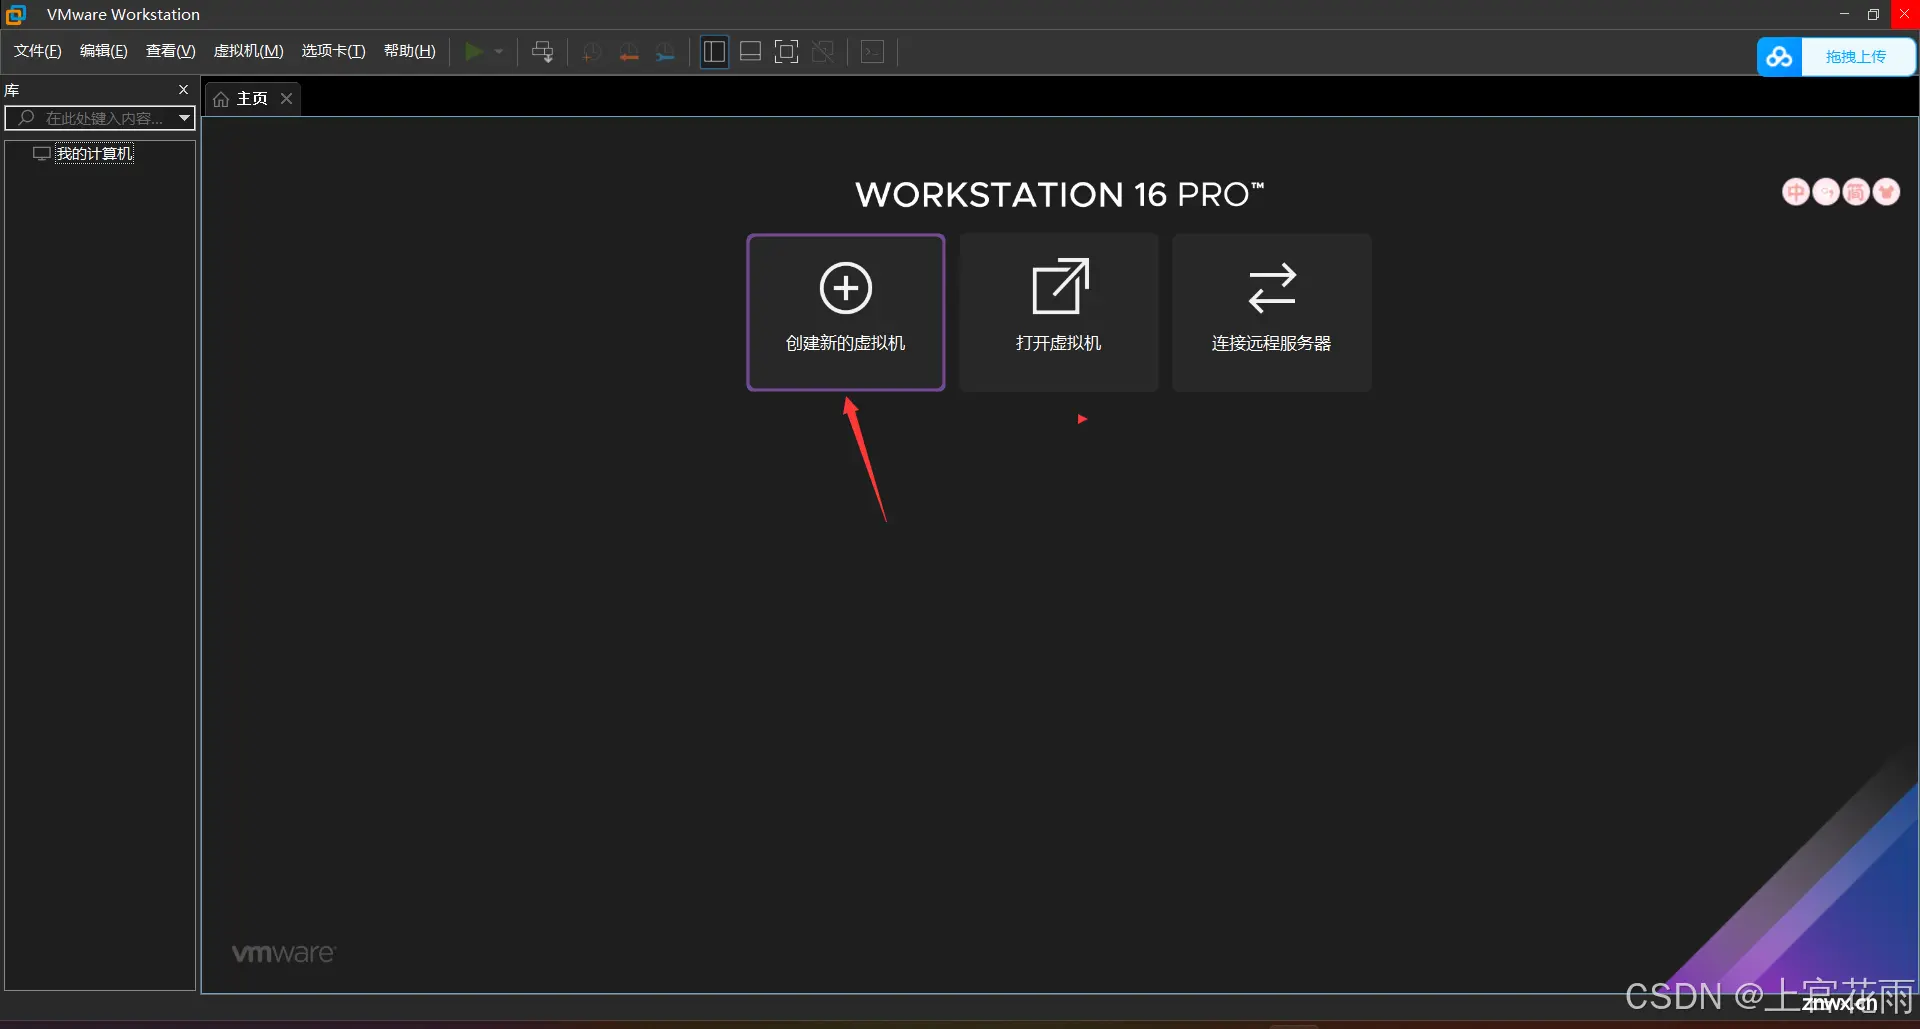Viewport: 1920px width, 1029px height.
Task: Open the 查看(V) menu
Action: (171, 51)
